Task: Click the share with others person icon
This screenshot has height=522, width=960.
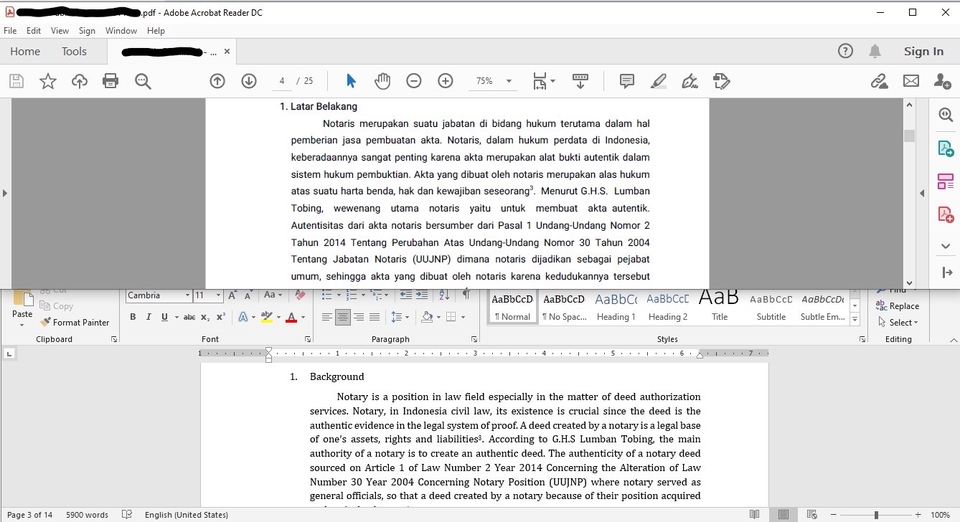Action: (x=942, y=81)
